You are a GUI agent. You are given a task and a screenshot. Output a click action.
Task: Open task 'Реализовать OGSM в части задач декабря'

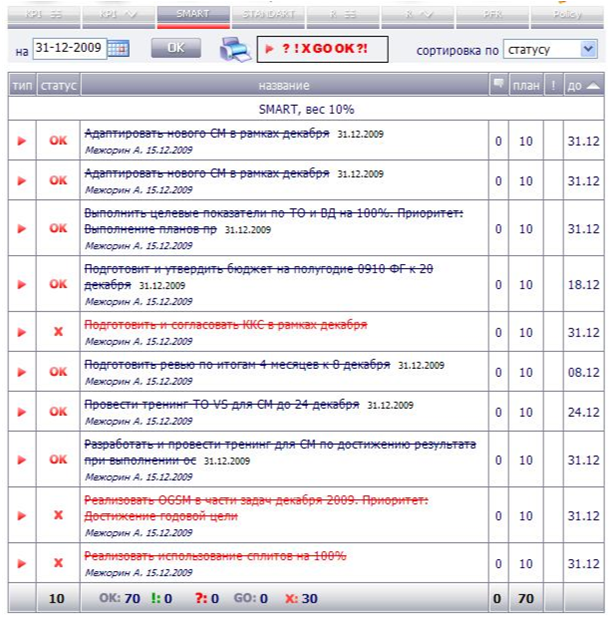[256, 508]
